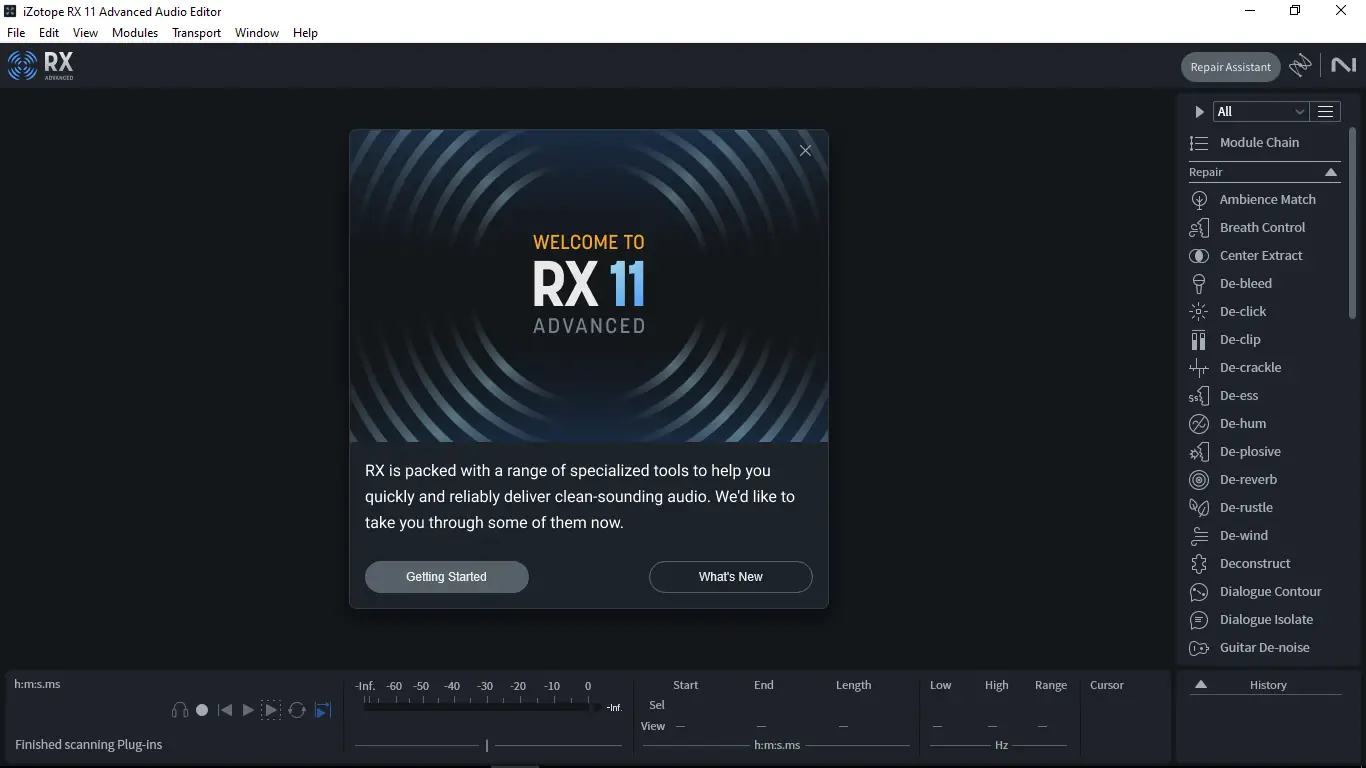
Task: Open the De-click module
Action: click(x=1264, y=311)
